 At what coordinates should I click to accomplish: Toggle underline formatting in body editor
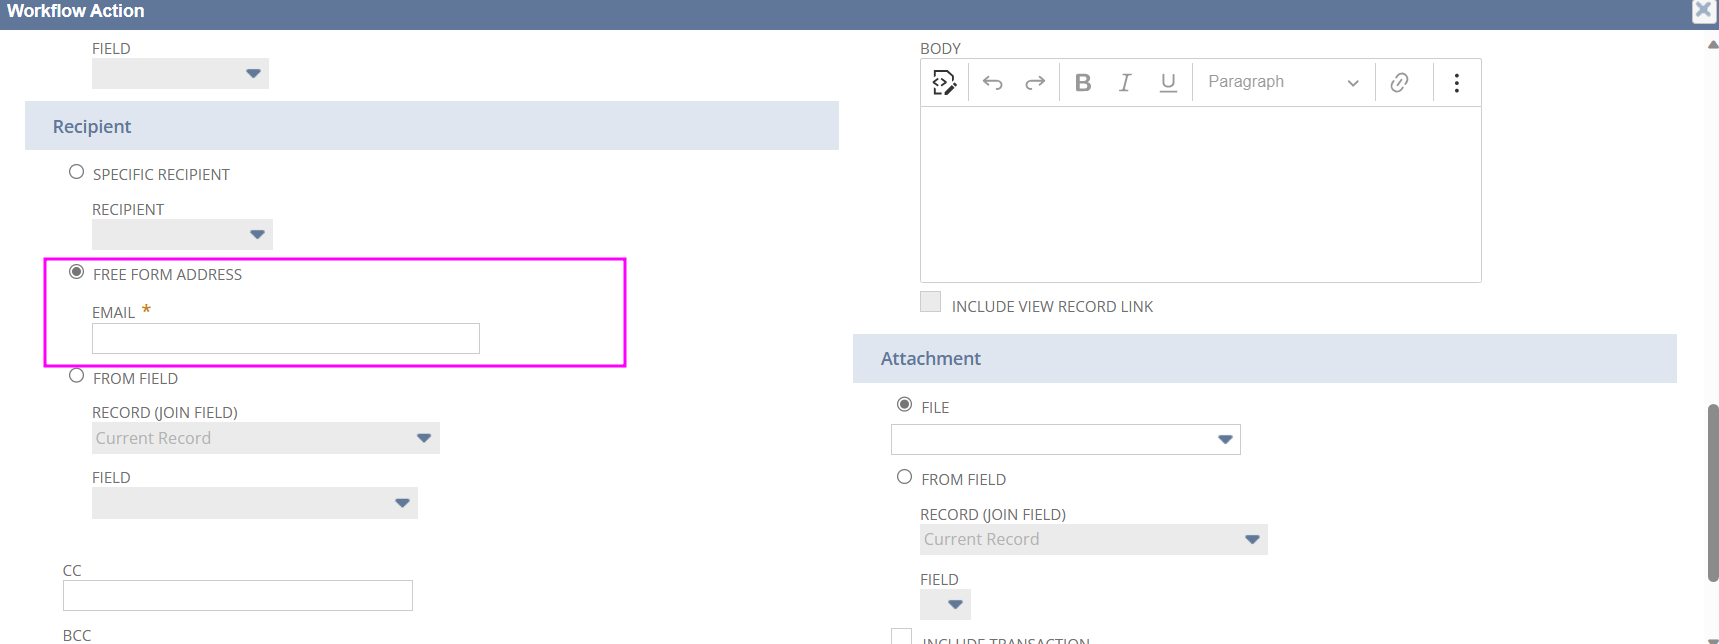pyautogui.click(x=1167, y=82)
